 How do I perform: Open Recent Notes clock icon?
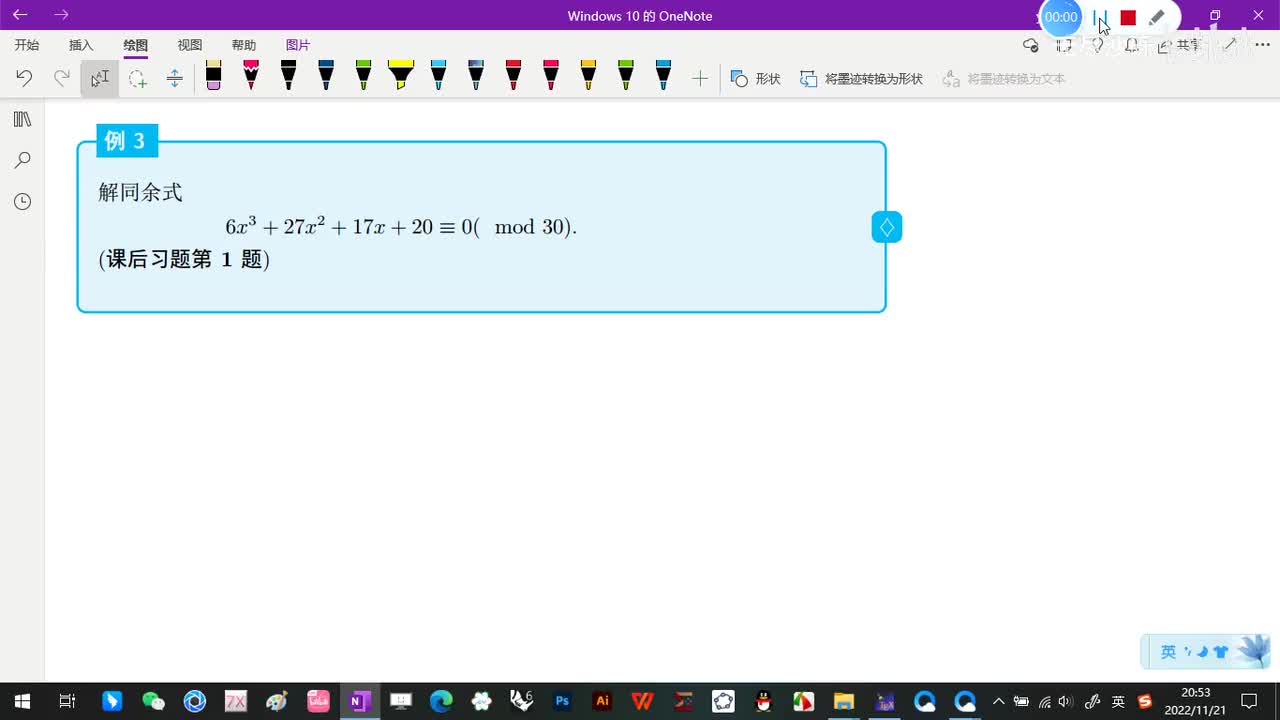coord(22,201)
